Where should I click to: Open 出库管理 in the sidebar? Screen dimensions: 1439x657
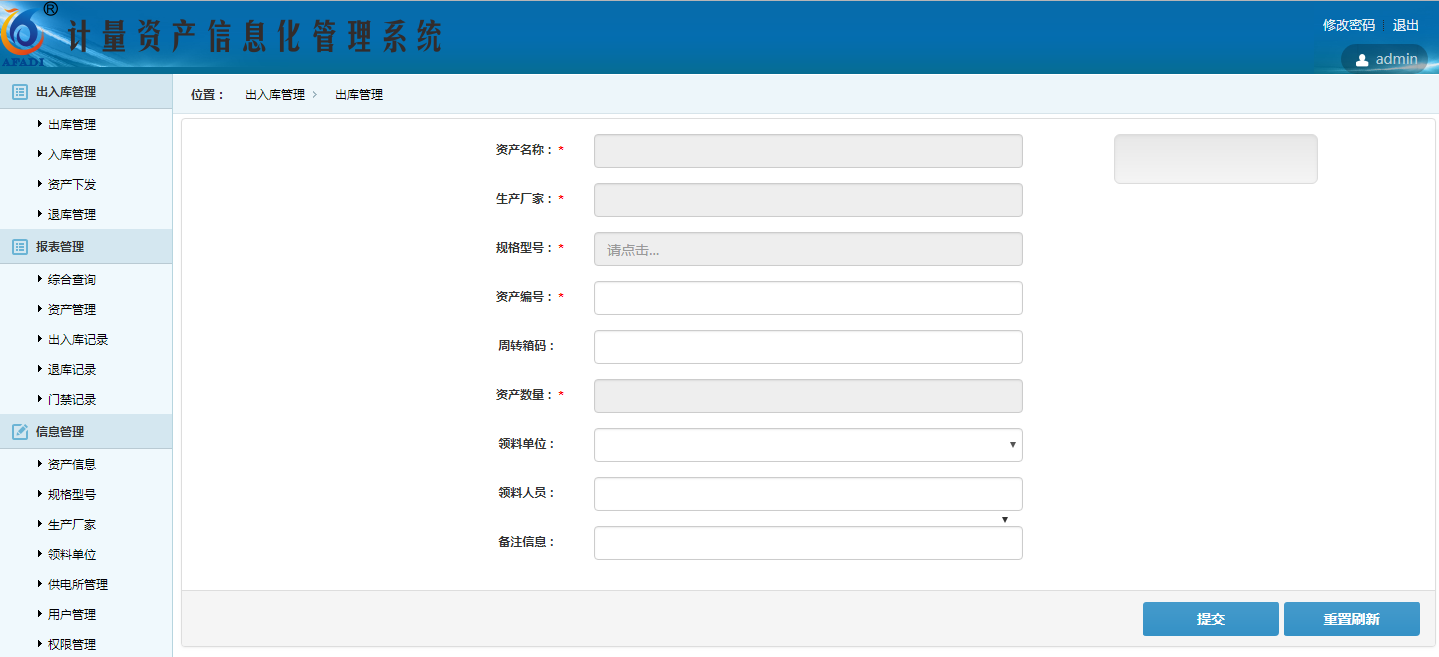tap(72, 125)
